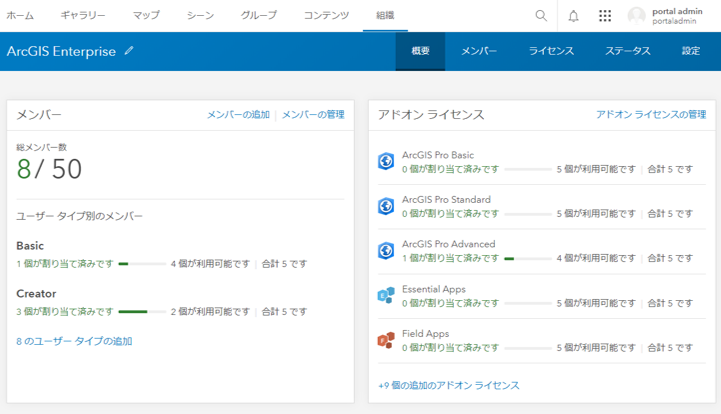Click the ArcGIS Pro Standard progress bar
Image resolution: width=721 pixels, height=414 pixels.
(528, 214)
